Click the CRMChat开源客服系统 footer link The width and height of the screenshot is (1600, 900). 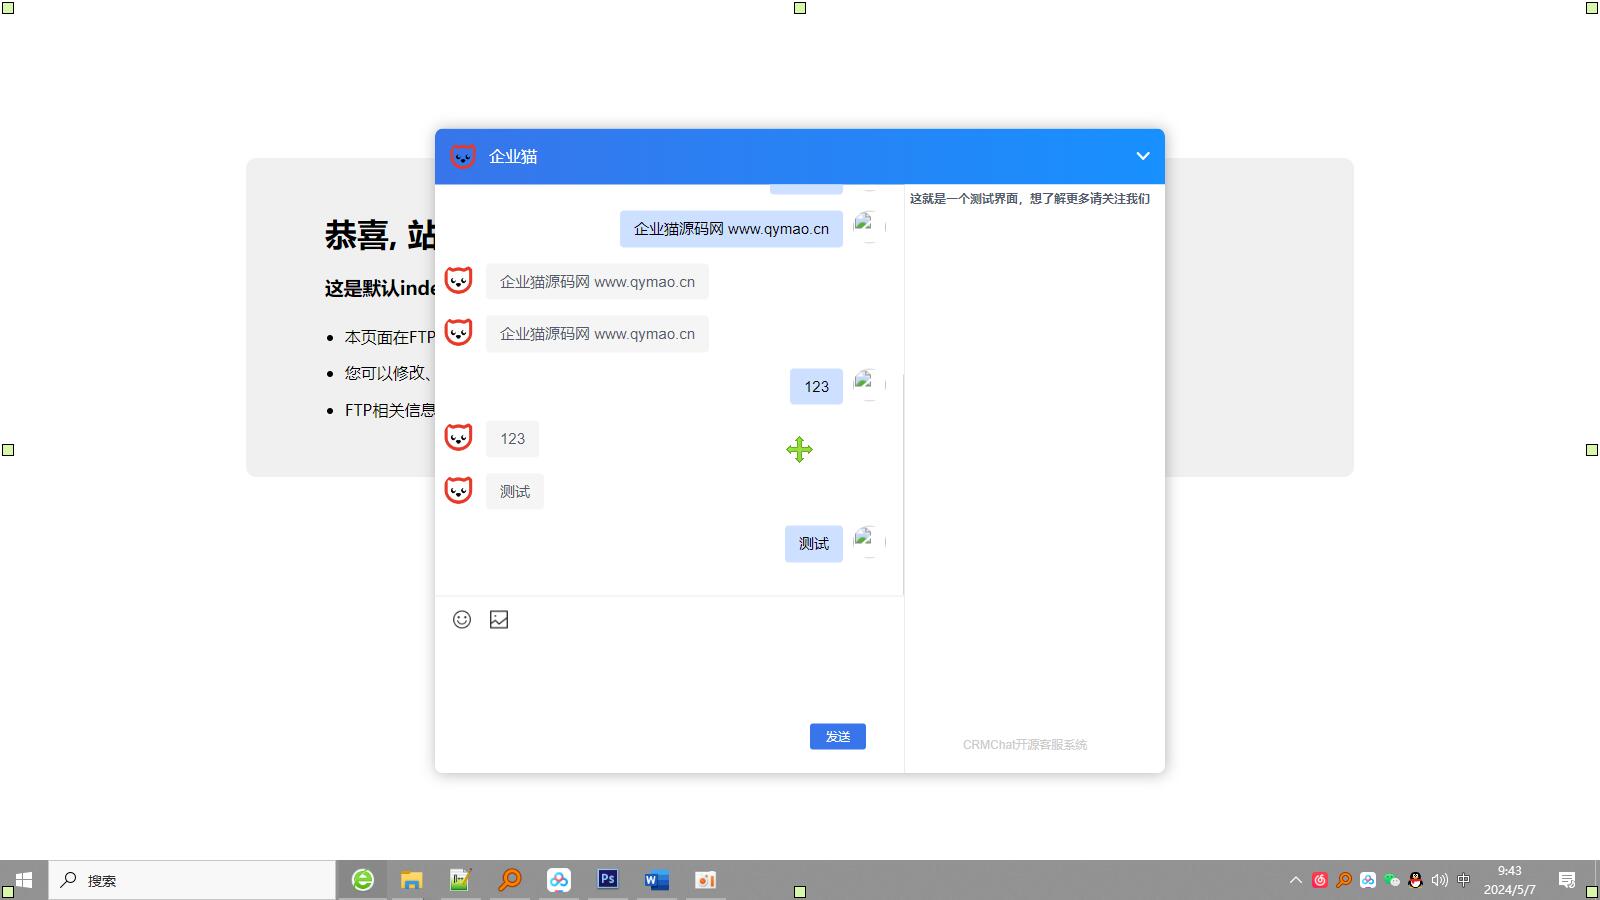click(1025, 745)
